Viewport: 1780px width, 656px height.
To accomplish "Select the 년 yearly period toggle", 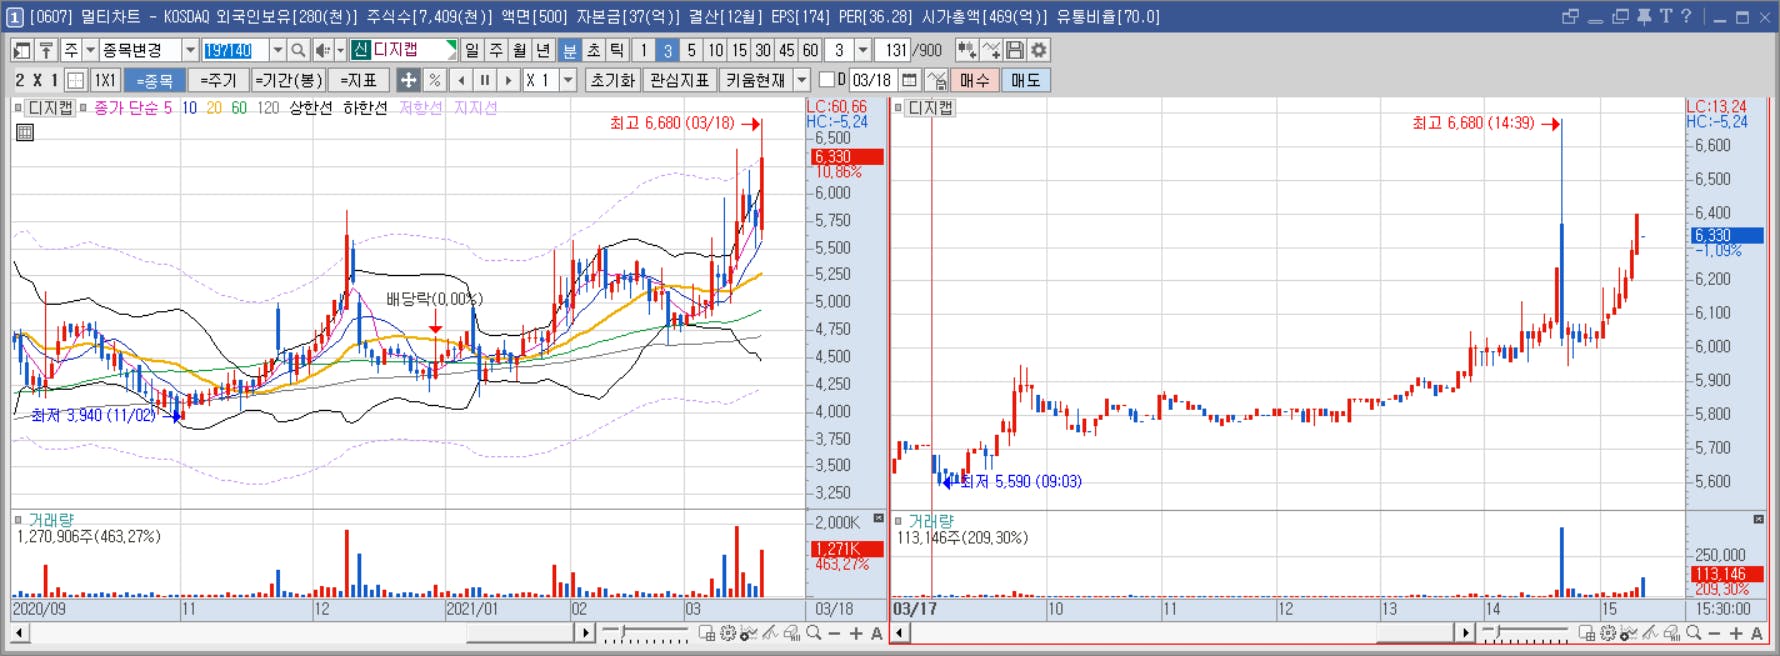I will [x=543, y=50].
